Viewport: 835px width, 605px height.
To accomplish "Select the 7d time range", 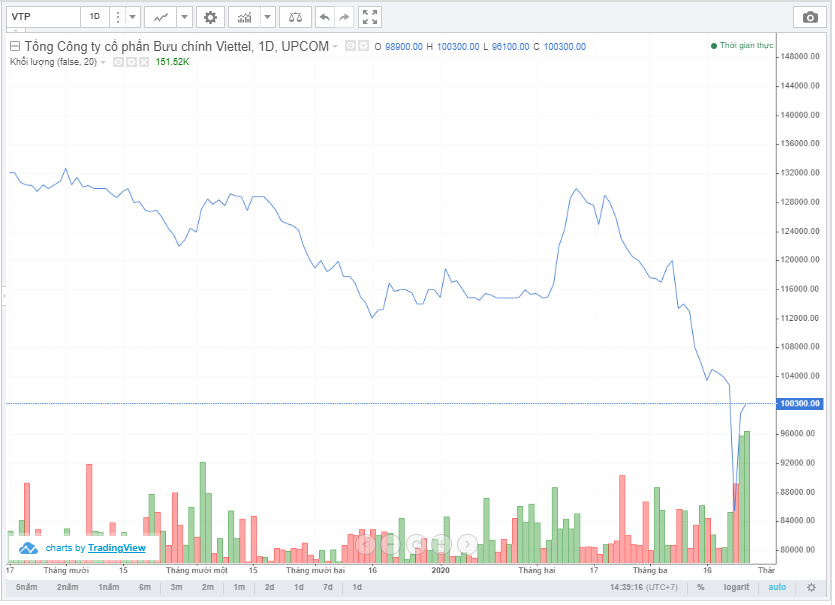I will click(x=328, y=587).
